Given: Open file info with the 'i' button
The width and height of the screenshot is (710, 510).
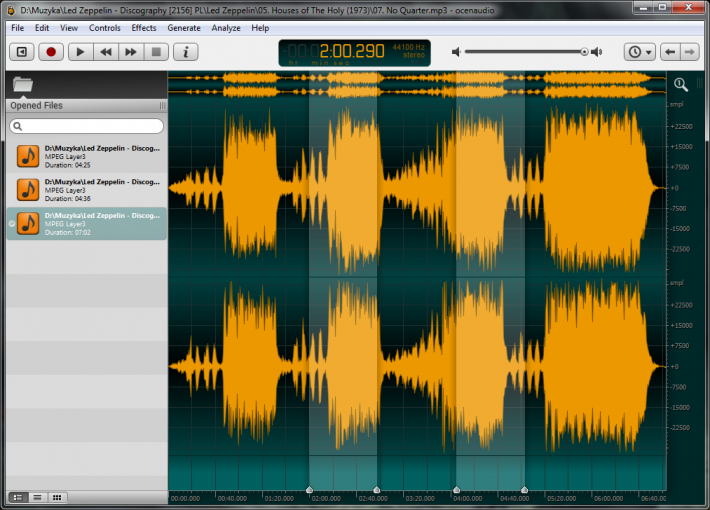Looking at the screenshot, I should (186, 52).
